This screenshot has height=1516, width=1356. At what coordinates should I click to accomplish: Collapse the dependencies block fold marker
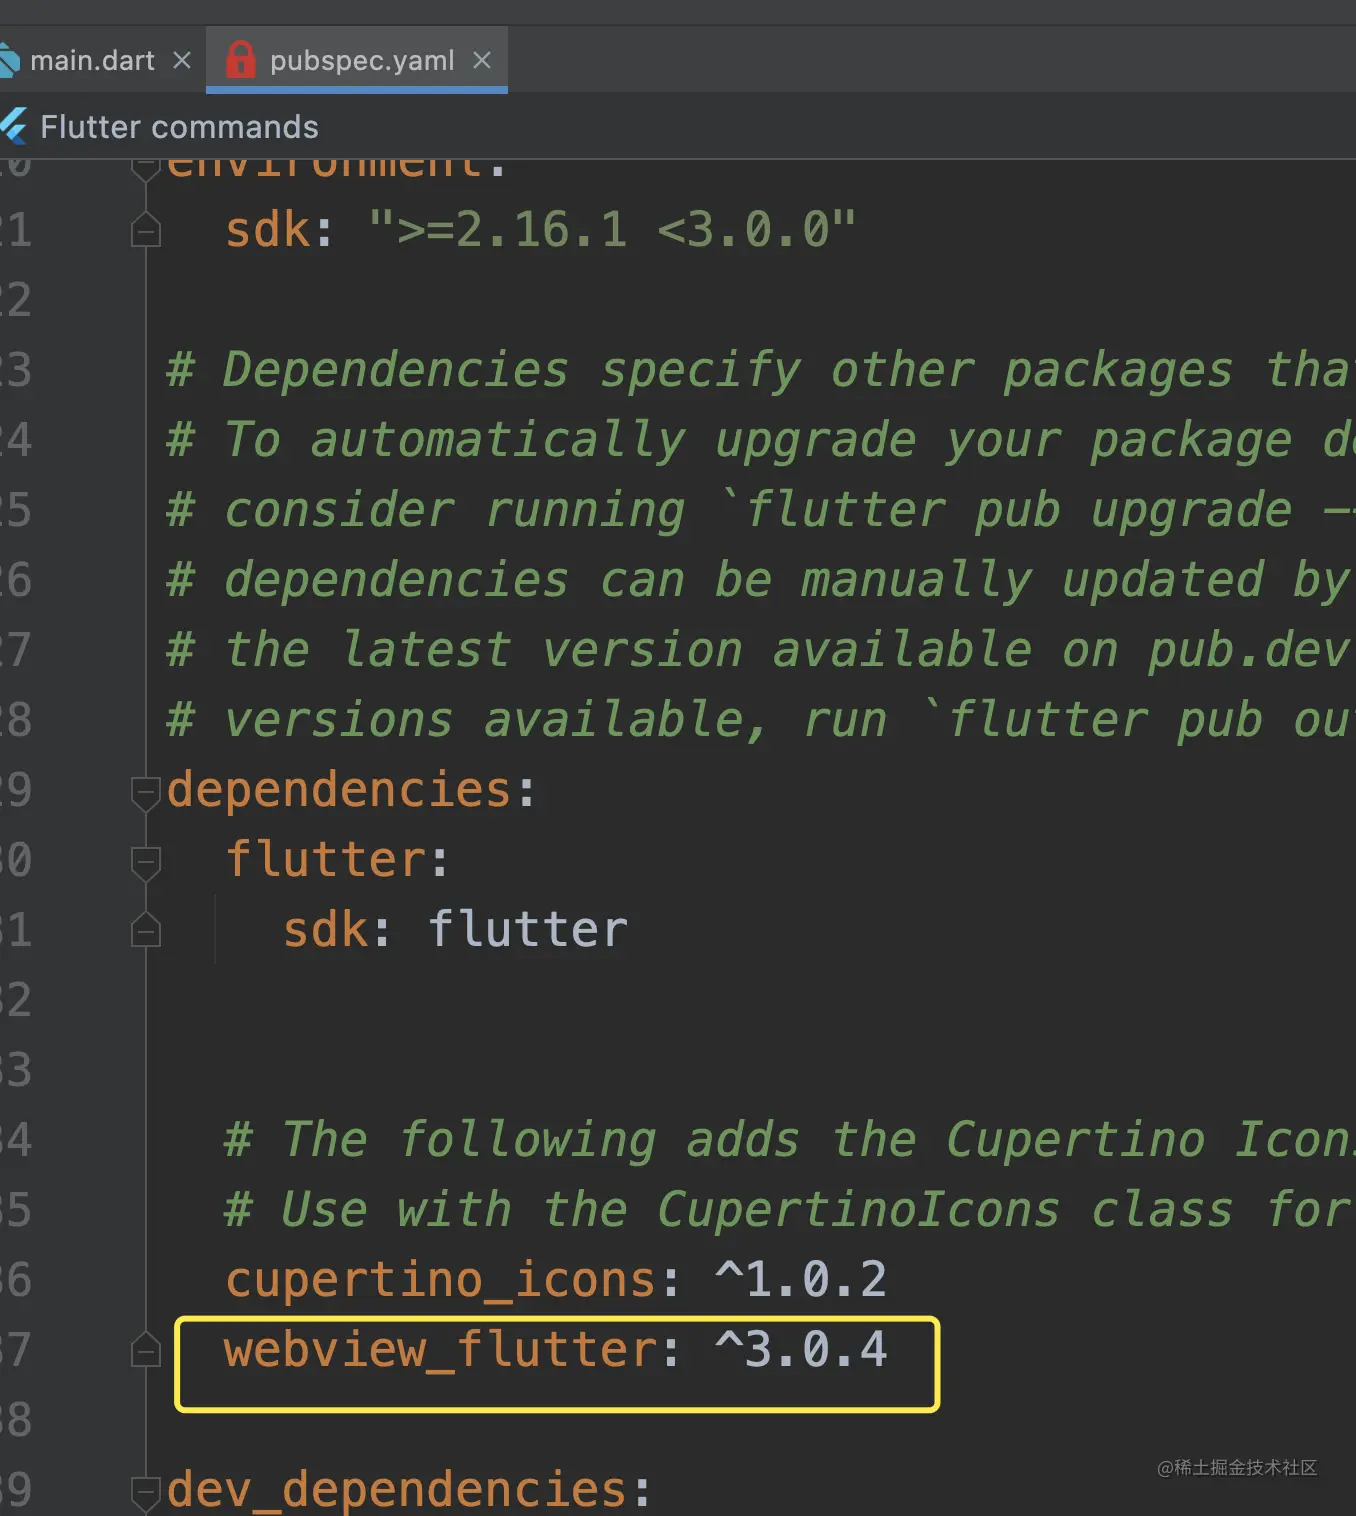point(146,792)
